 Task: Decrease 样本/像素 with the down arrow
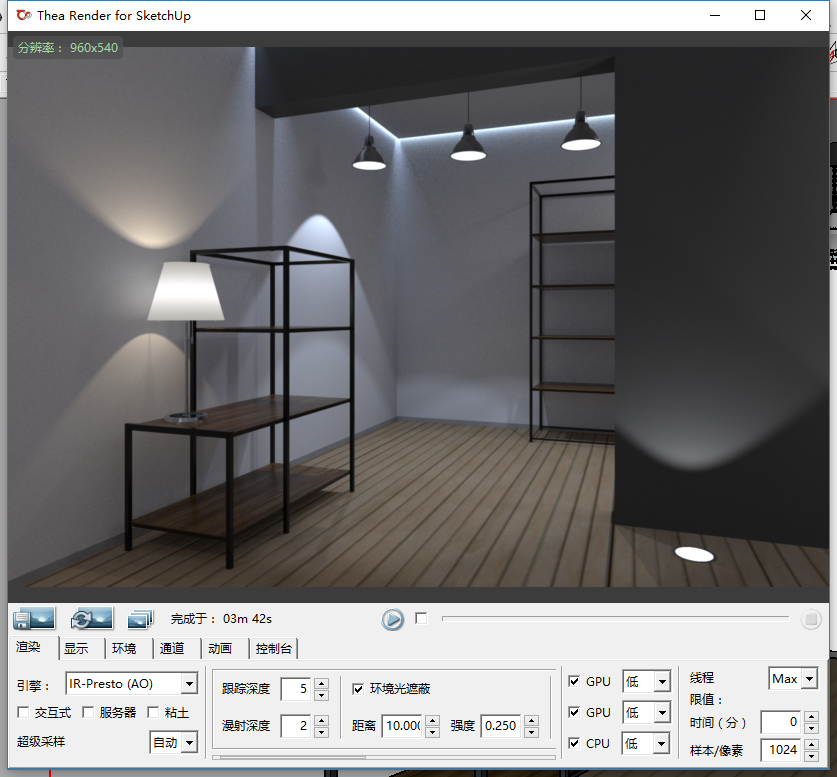811,756
